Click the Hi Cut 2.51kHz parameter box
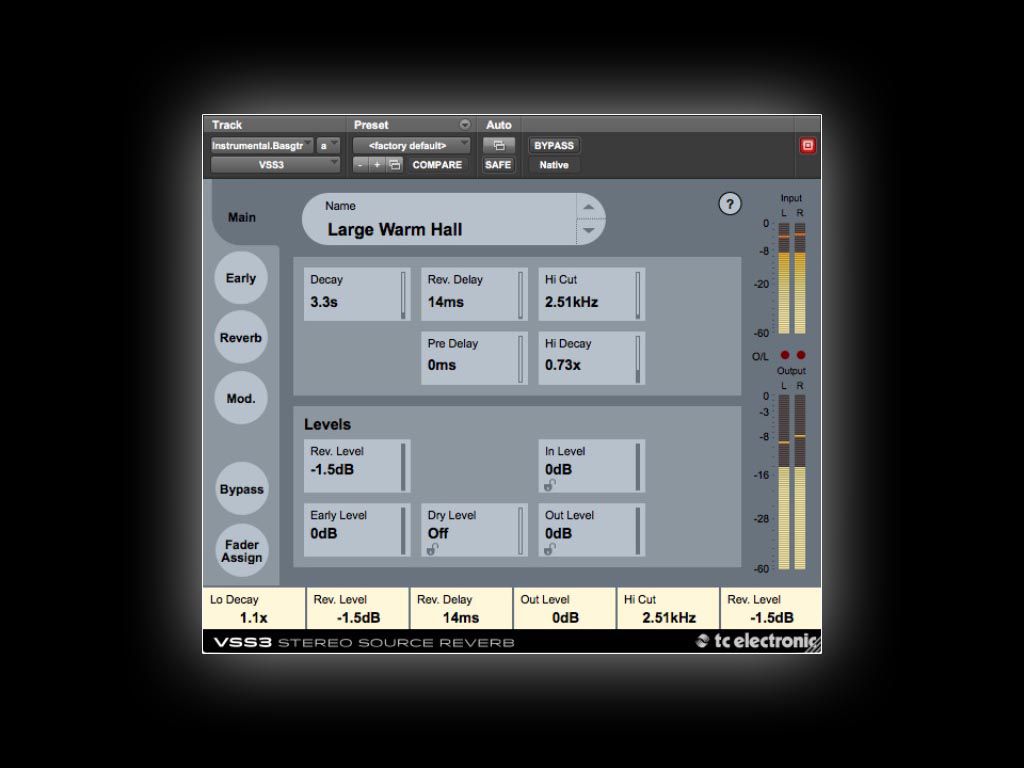Viewport: 1024px width, 768px height. click(x=592, y=294)
